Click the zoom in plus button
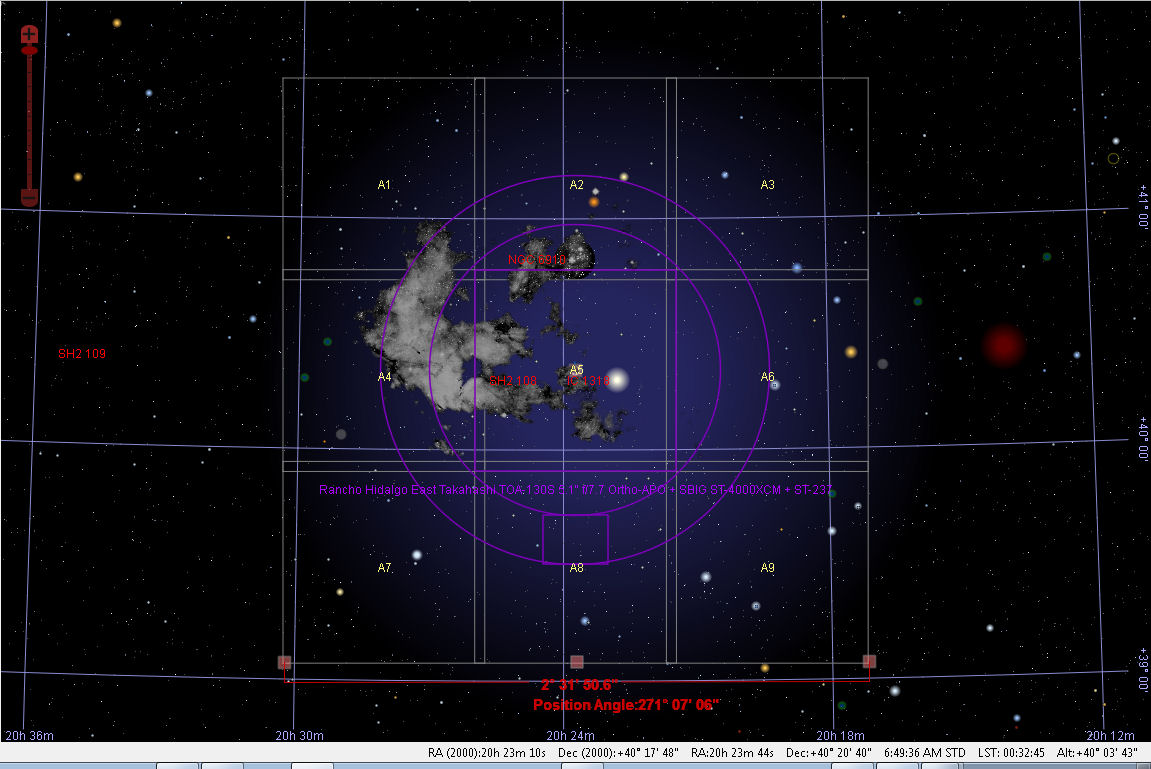The height and width of the screenshot is (769, 1151). pos(29,35)
